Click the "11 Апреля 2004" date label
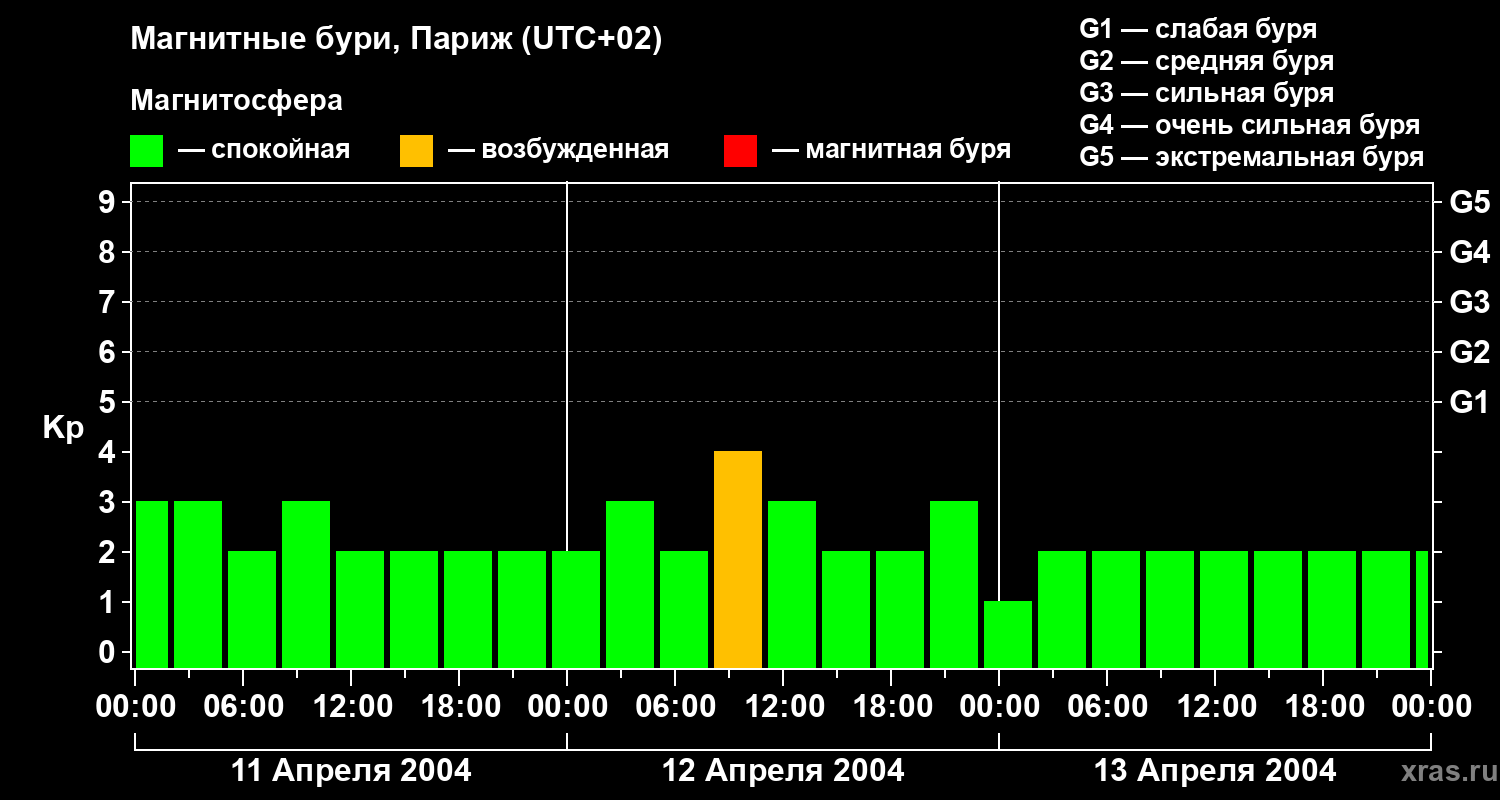 pyautogui.click(x=351, y=770)
